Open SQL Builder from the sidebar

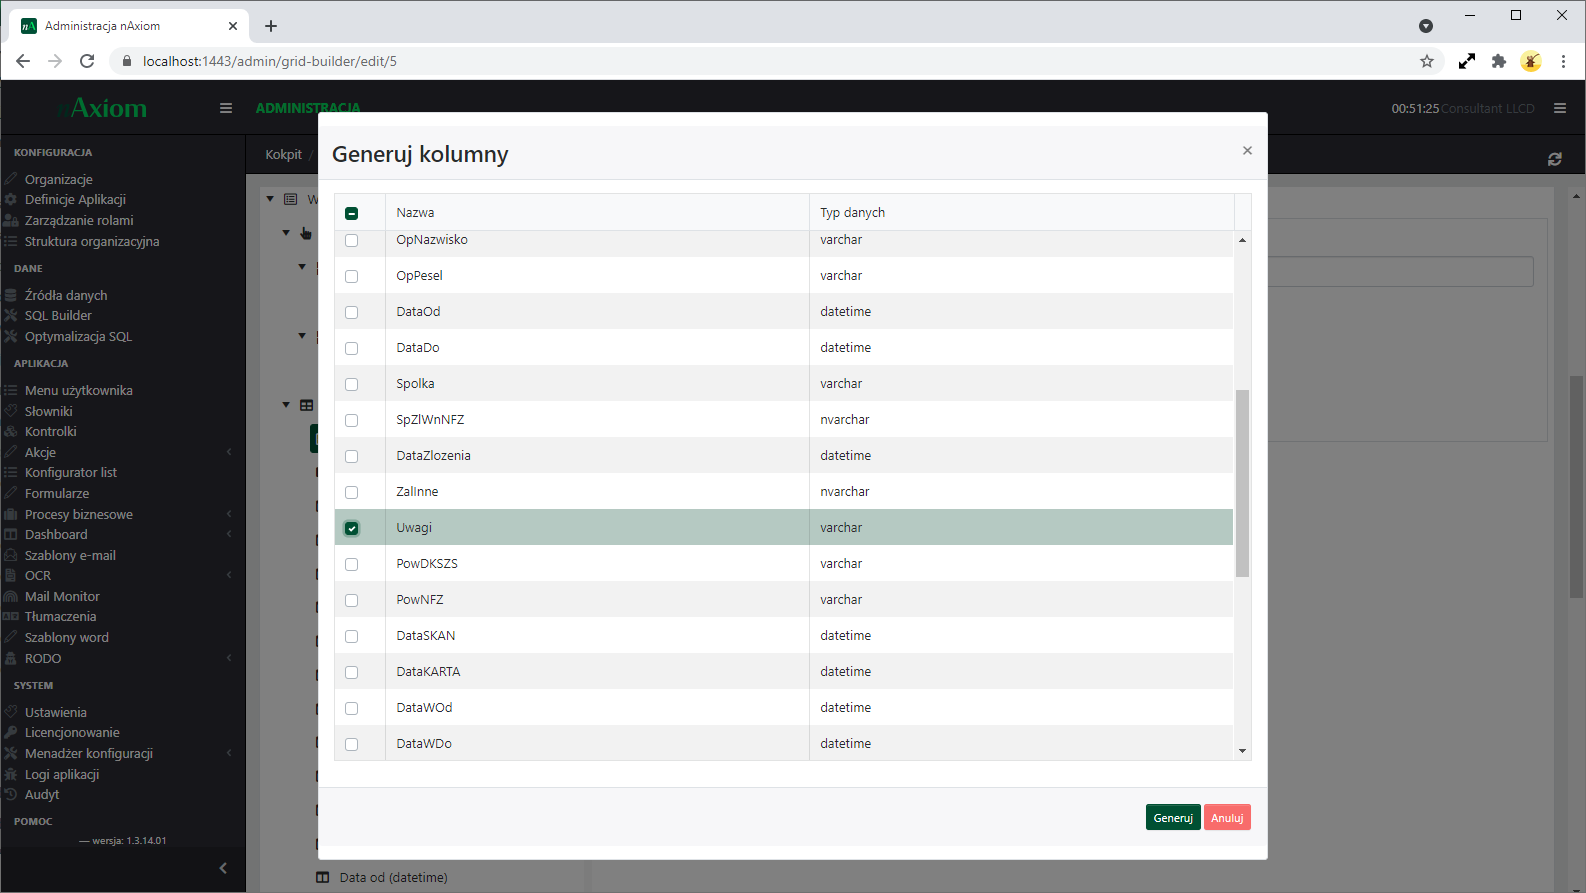(x=58, y=315)
